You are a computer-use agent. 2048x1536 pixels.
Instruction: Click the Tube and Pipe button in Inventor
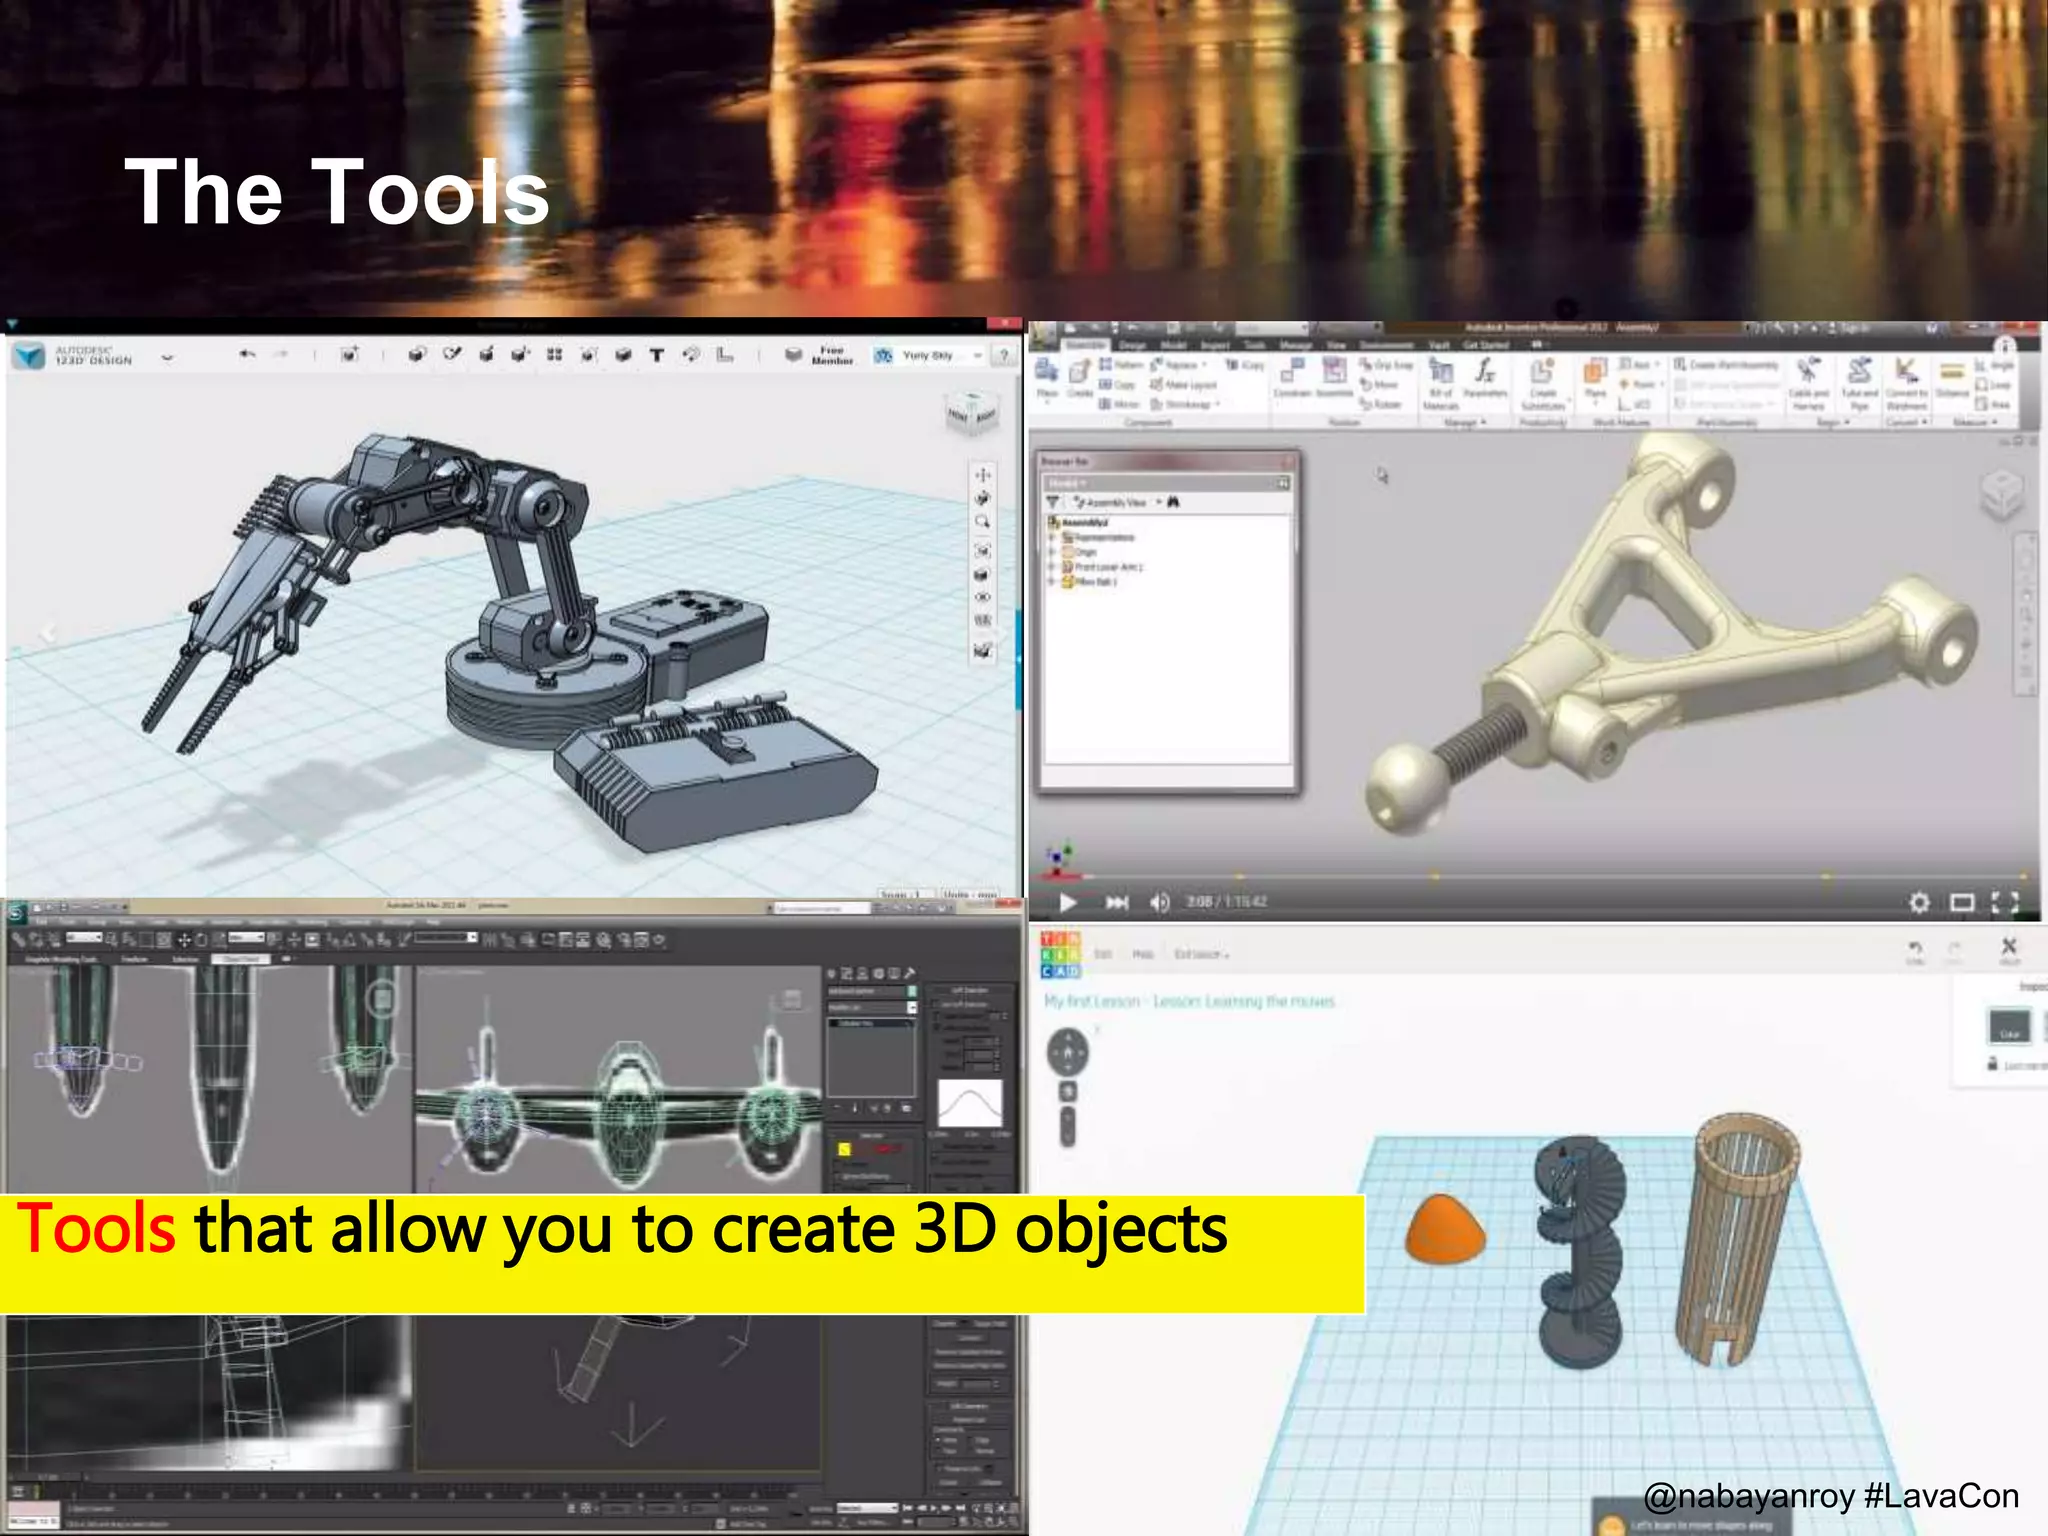pos(1860,384)
